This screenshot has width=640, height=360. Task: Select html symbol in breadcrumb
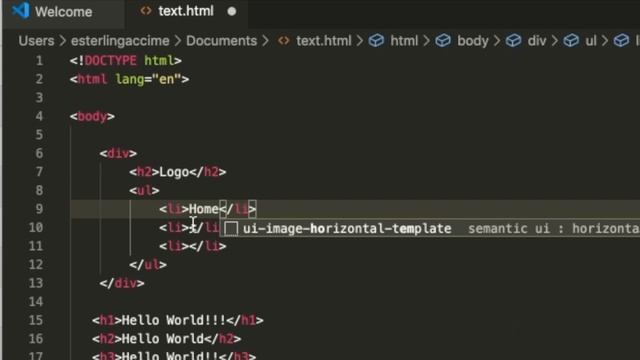click(404, 41)
